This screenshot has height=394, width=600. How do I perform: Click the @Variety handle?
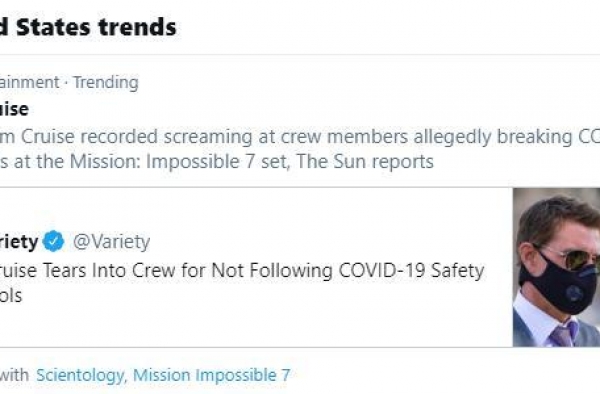[x=111, y=242]
